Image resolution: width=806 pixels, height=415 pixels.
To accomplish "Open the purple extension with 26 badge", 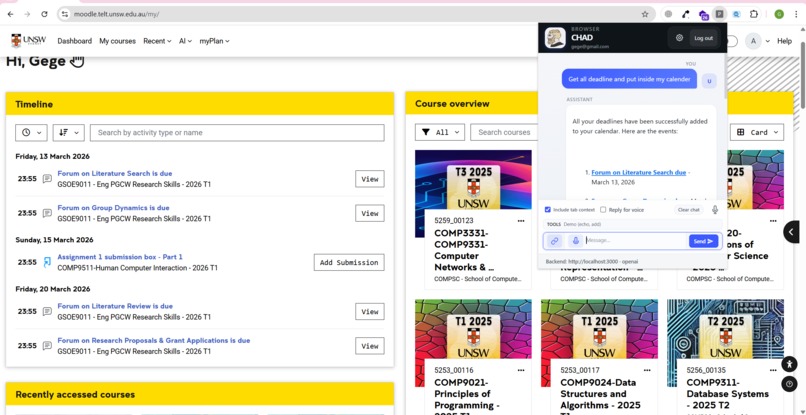I will pos(703,15).
